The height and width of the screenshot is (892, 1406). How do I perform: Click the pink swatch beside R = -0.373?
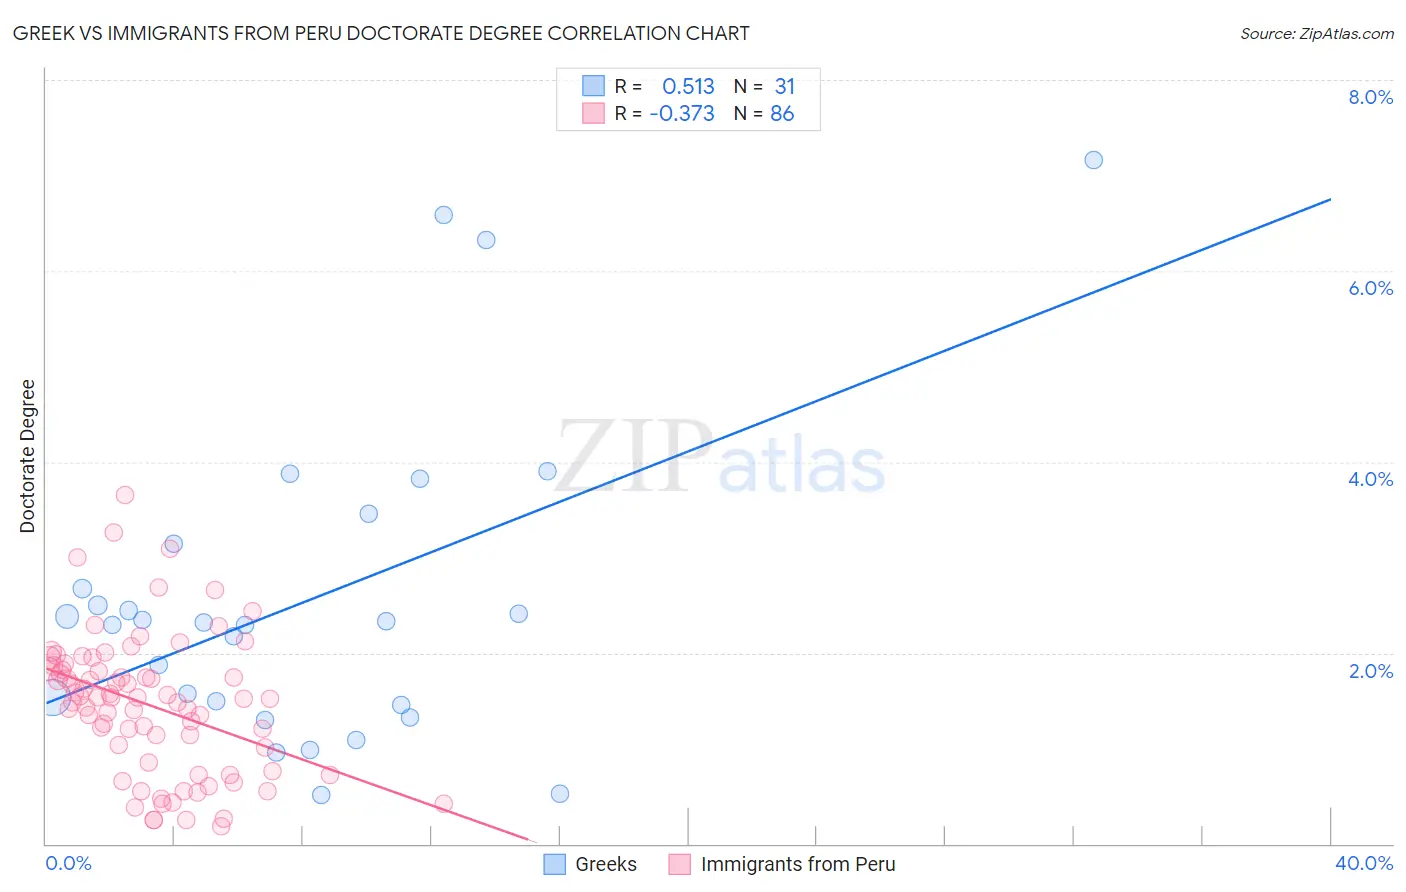(x=594, y=113)
